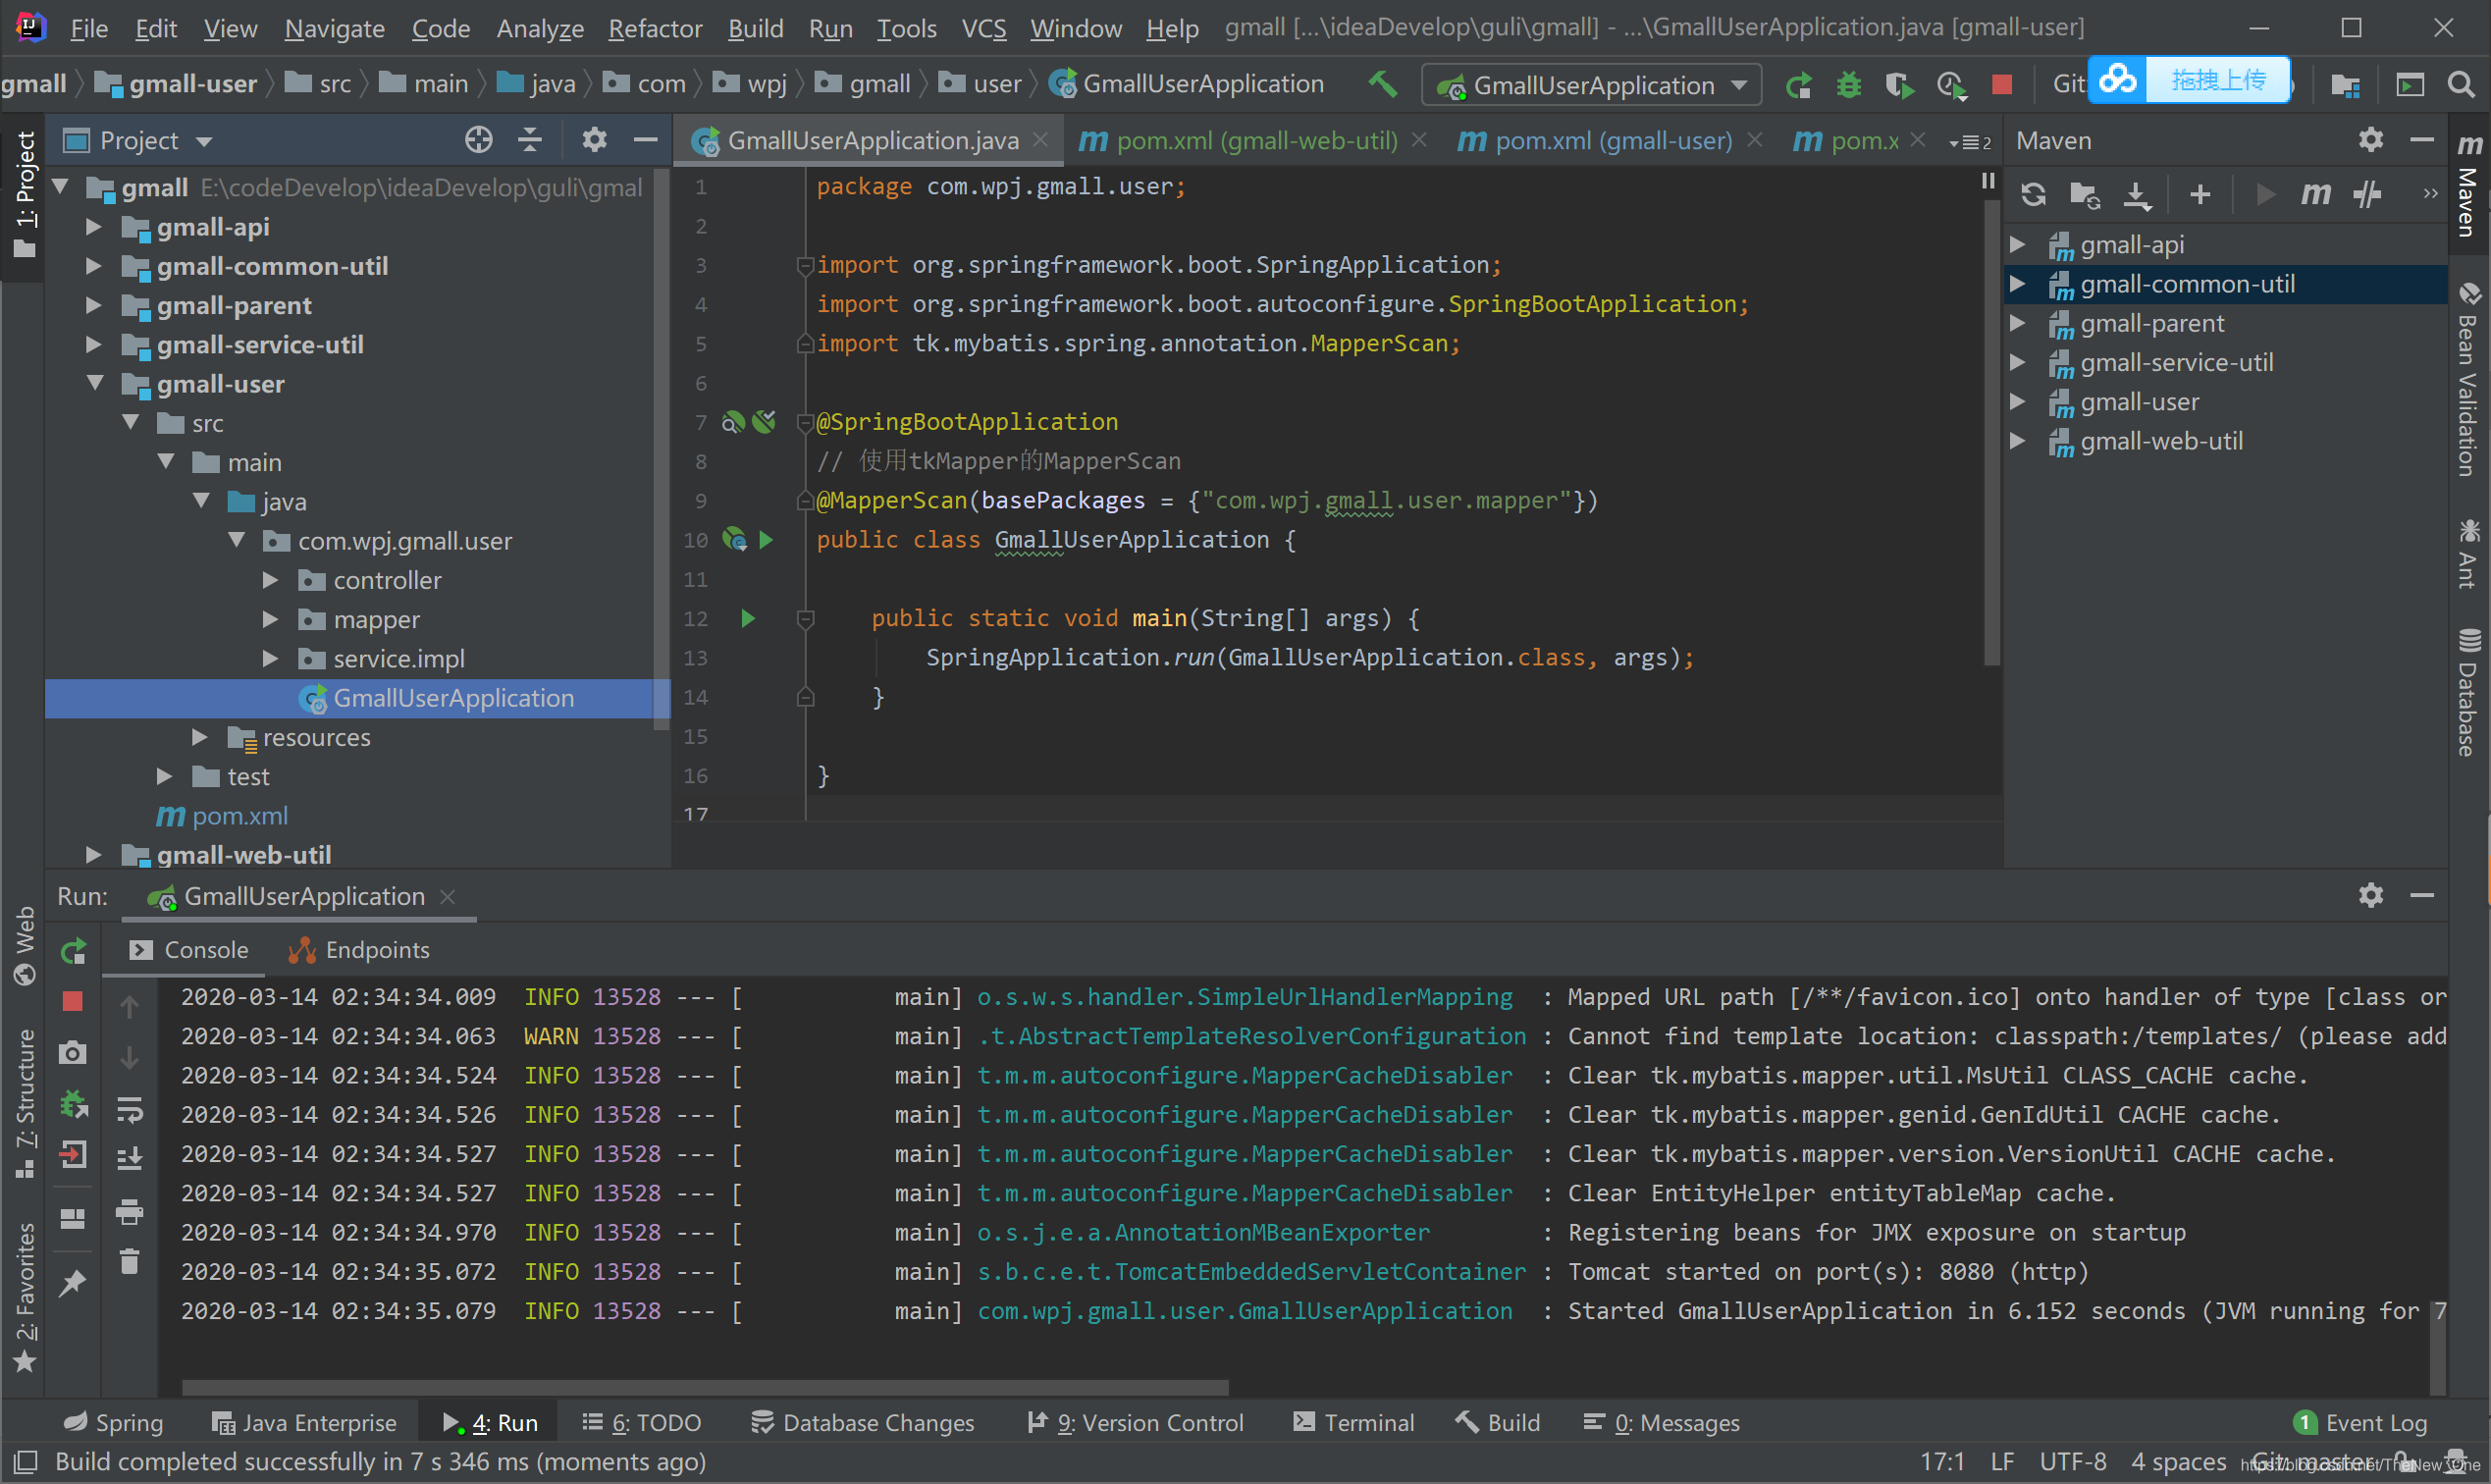The height and width of the screenshot is (1484, 2491).
Task: Expand gmall-parent folder in Project tree
Action: point(93,305)
